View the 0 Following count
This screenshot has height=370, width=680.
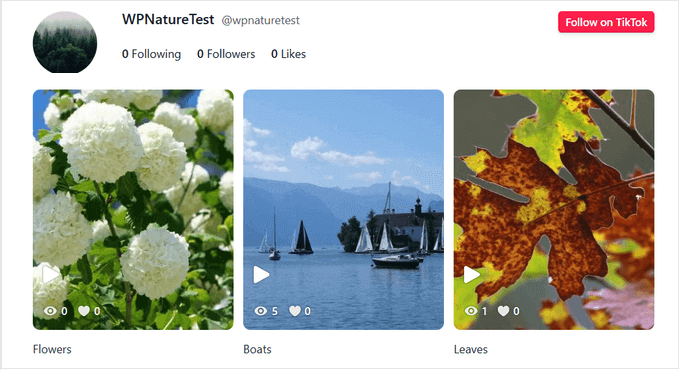coord(151,54)
